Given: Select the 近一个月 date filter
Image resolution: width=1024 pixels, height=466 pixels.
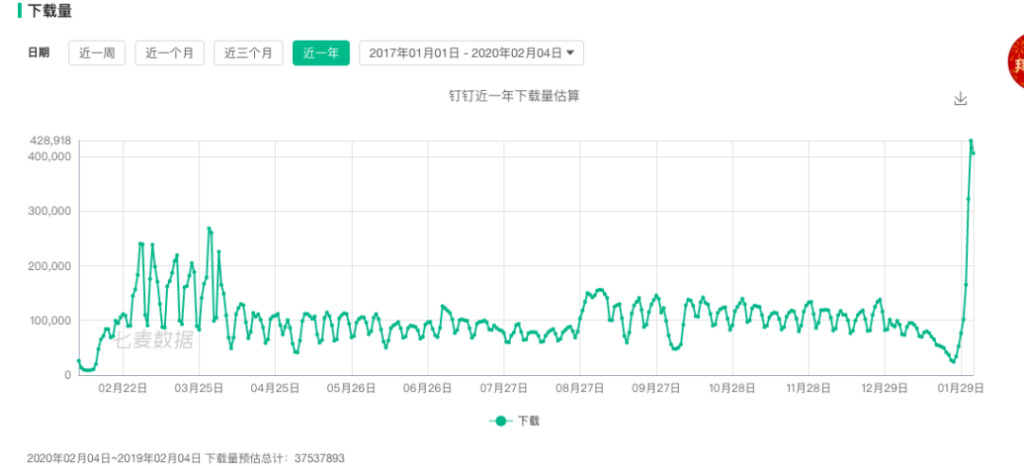Looking at the screenshot, I should [x=170, y=54].
